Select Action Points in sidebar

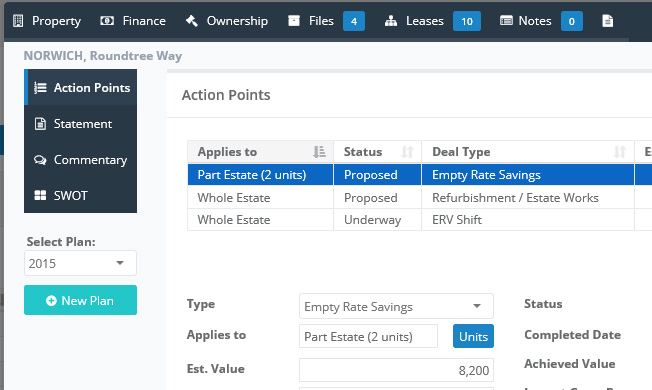pos(81,87)
